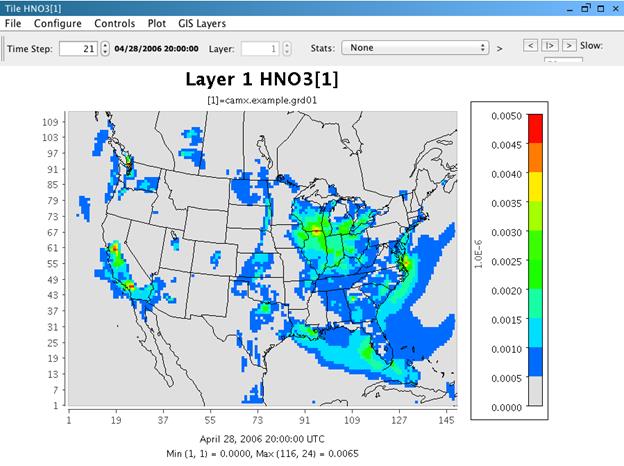Increment the Time Step stepper up arrow
This screenshot has height=466, width=624.
(105, 45)
